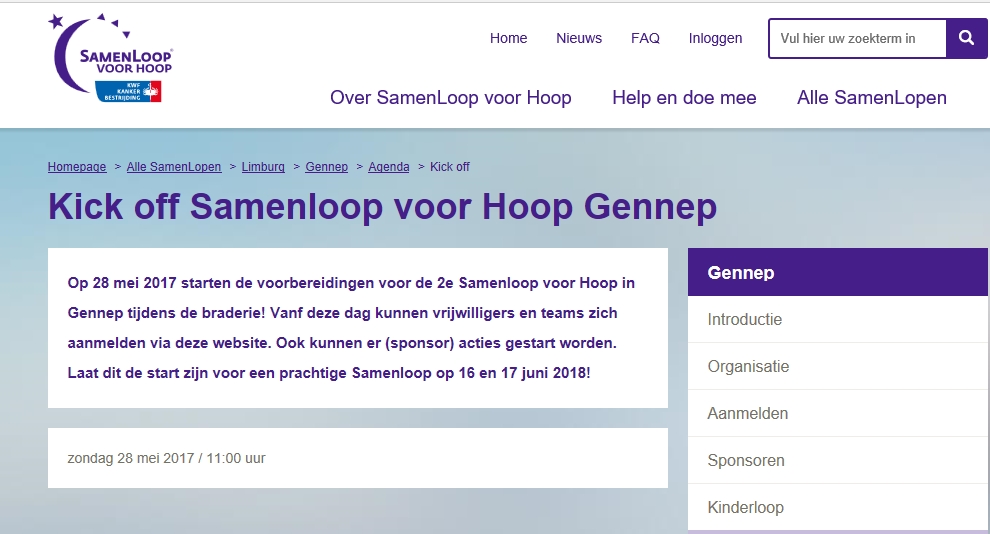990x534 pixels.
Task: Open Sponsoren in the Gennep sidebar
Action: tap(837, 460)
